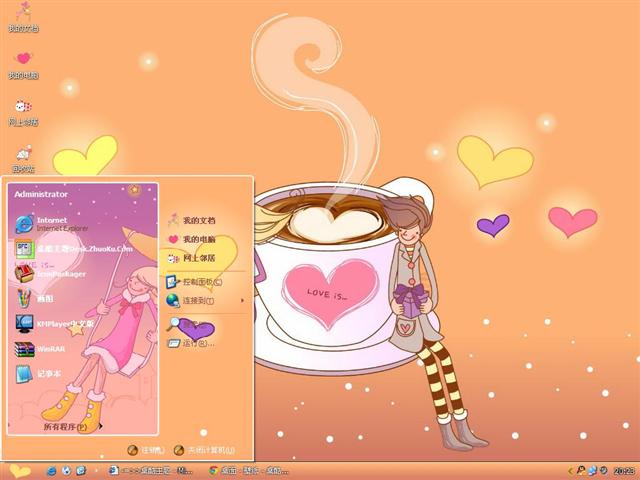
Task: Expand 所有程序 (All Programs) list
Action: click(64, 426)
